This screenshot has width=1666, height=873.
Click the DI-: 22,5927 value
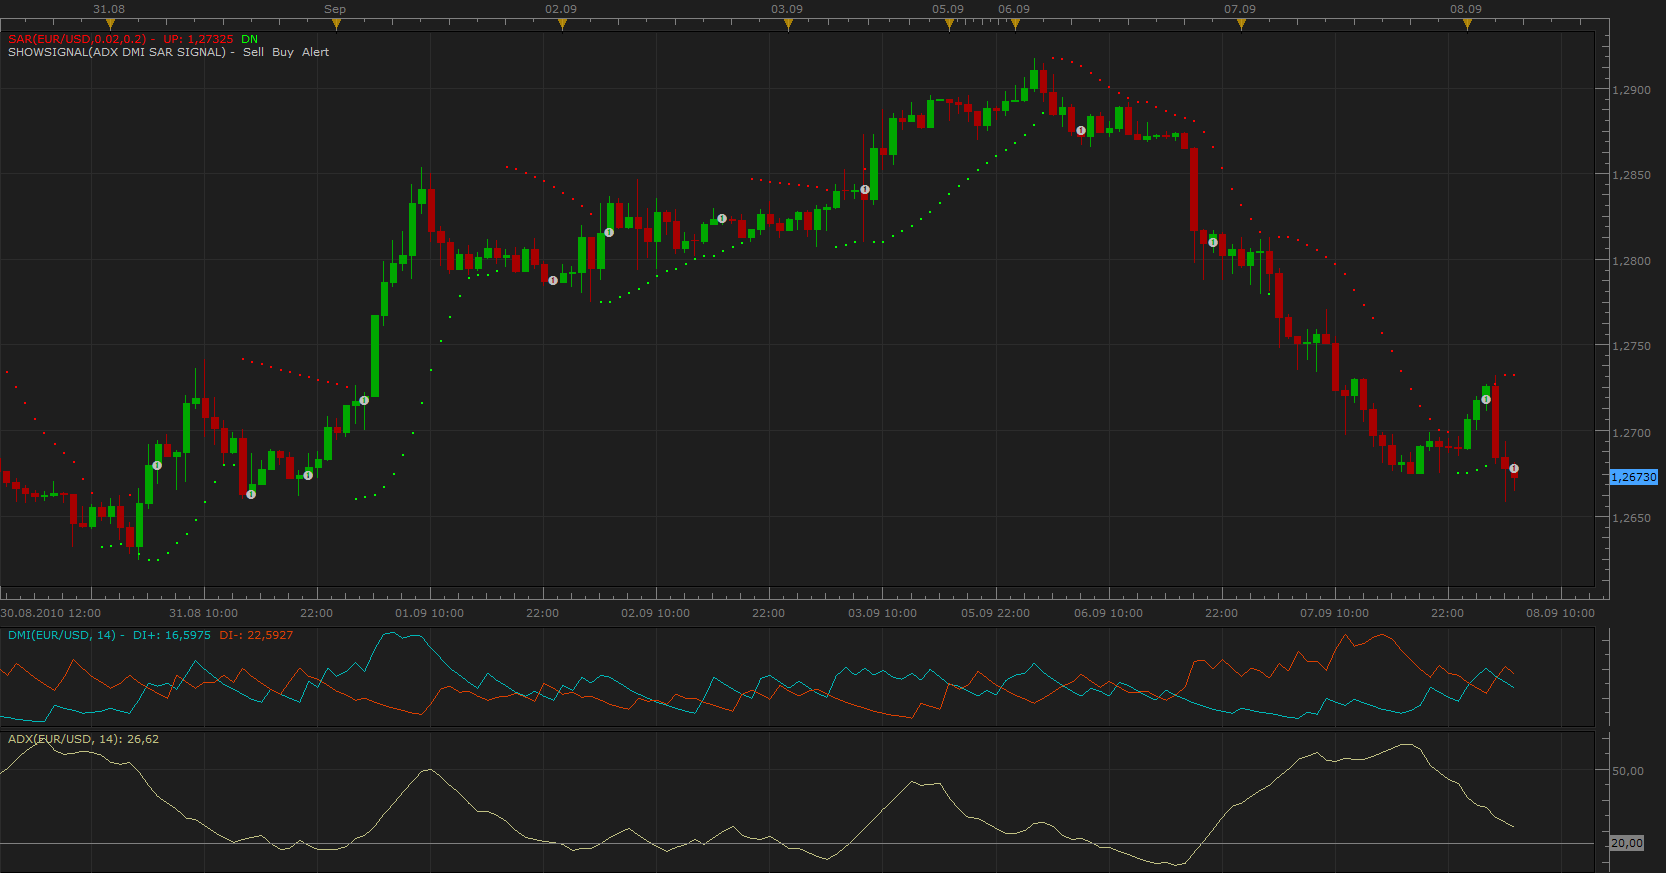pos(256,635)
